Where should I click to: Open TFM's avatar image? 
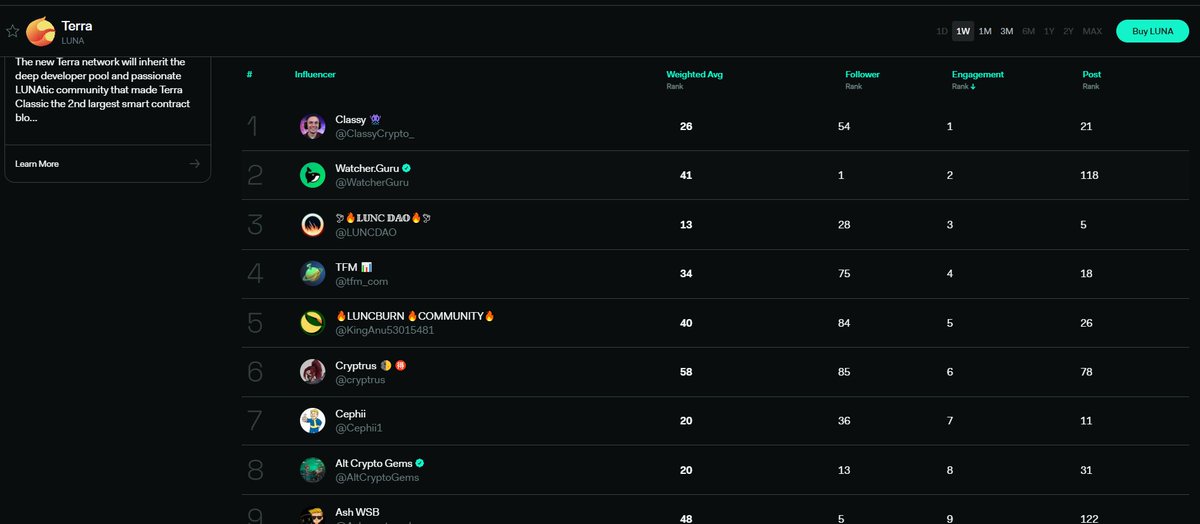[313, 273]
